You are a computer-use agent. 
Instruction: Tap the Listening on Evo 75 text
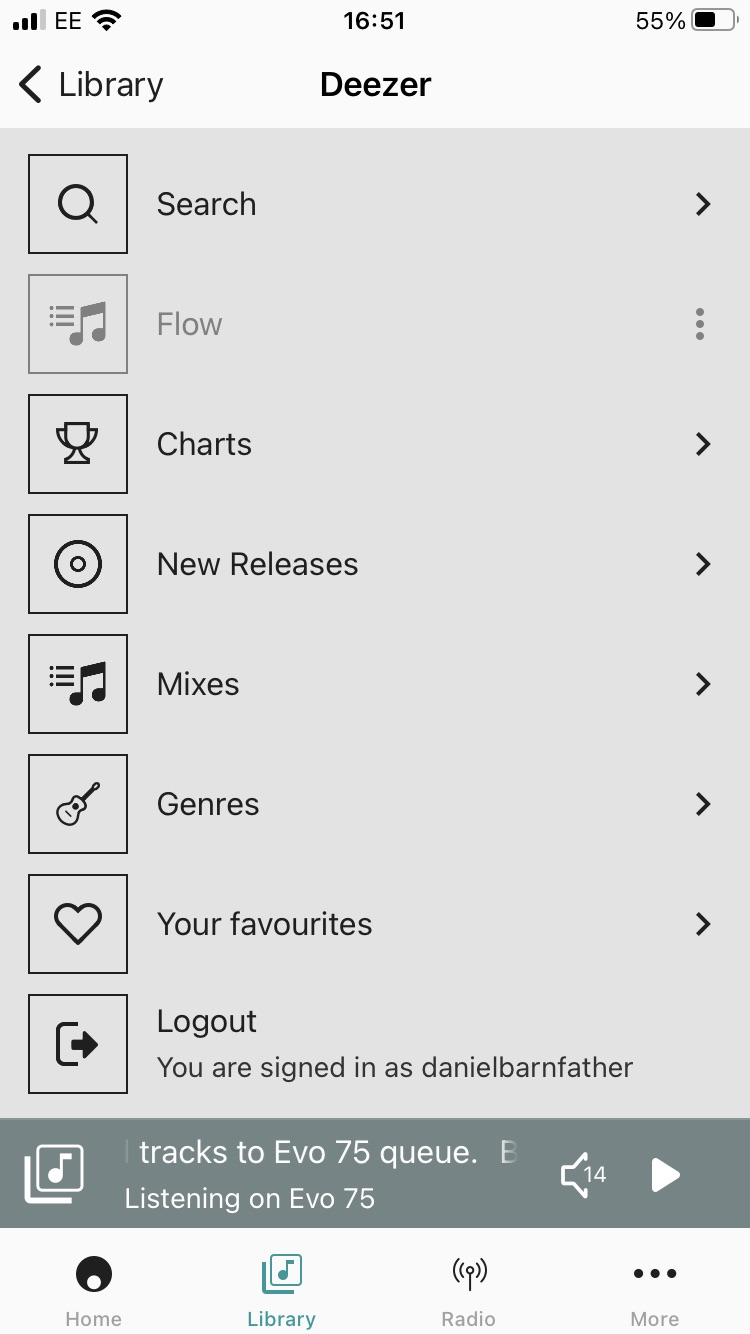[250, 1198]
